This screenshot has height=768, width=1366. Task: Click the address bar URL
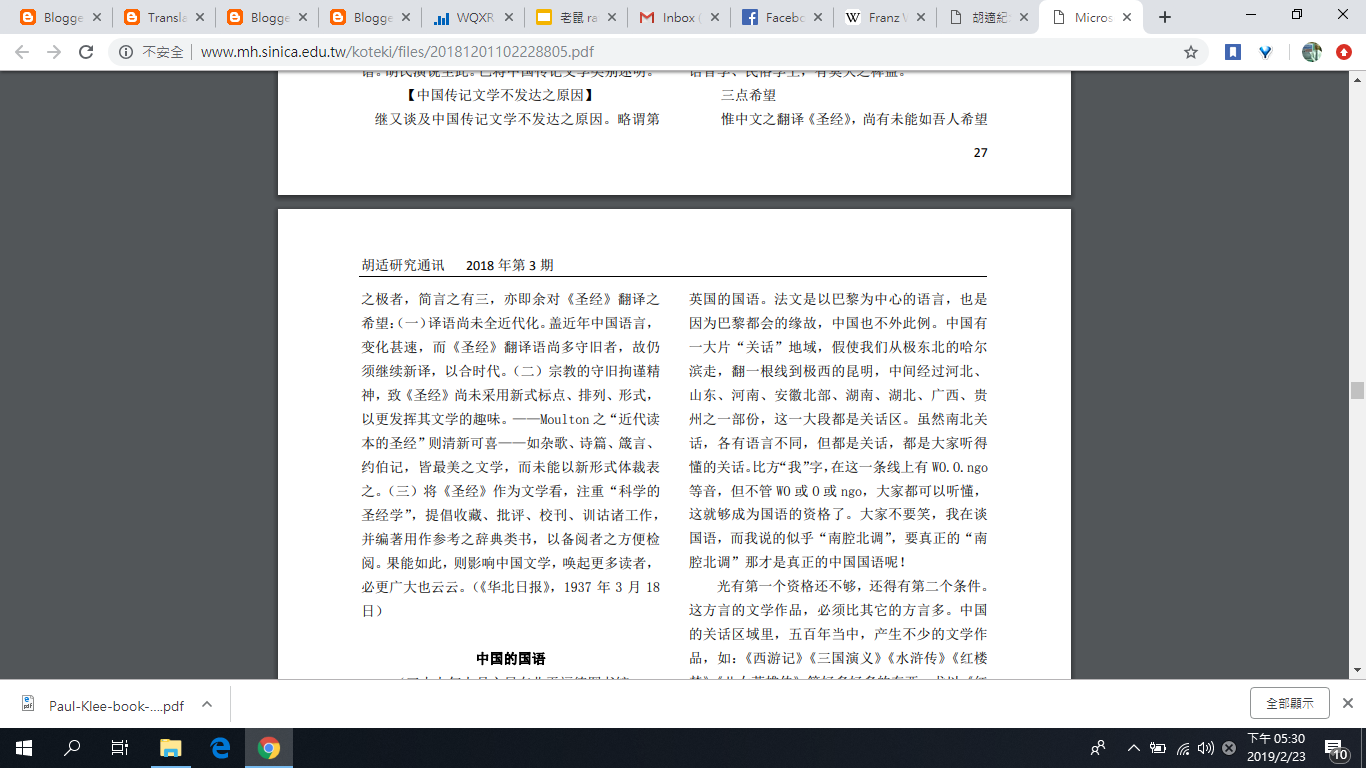click(399, 53)
